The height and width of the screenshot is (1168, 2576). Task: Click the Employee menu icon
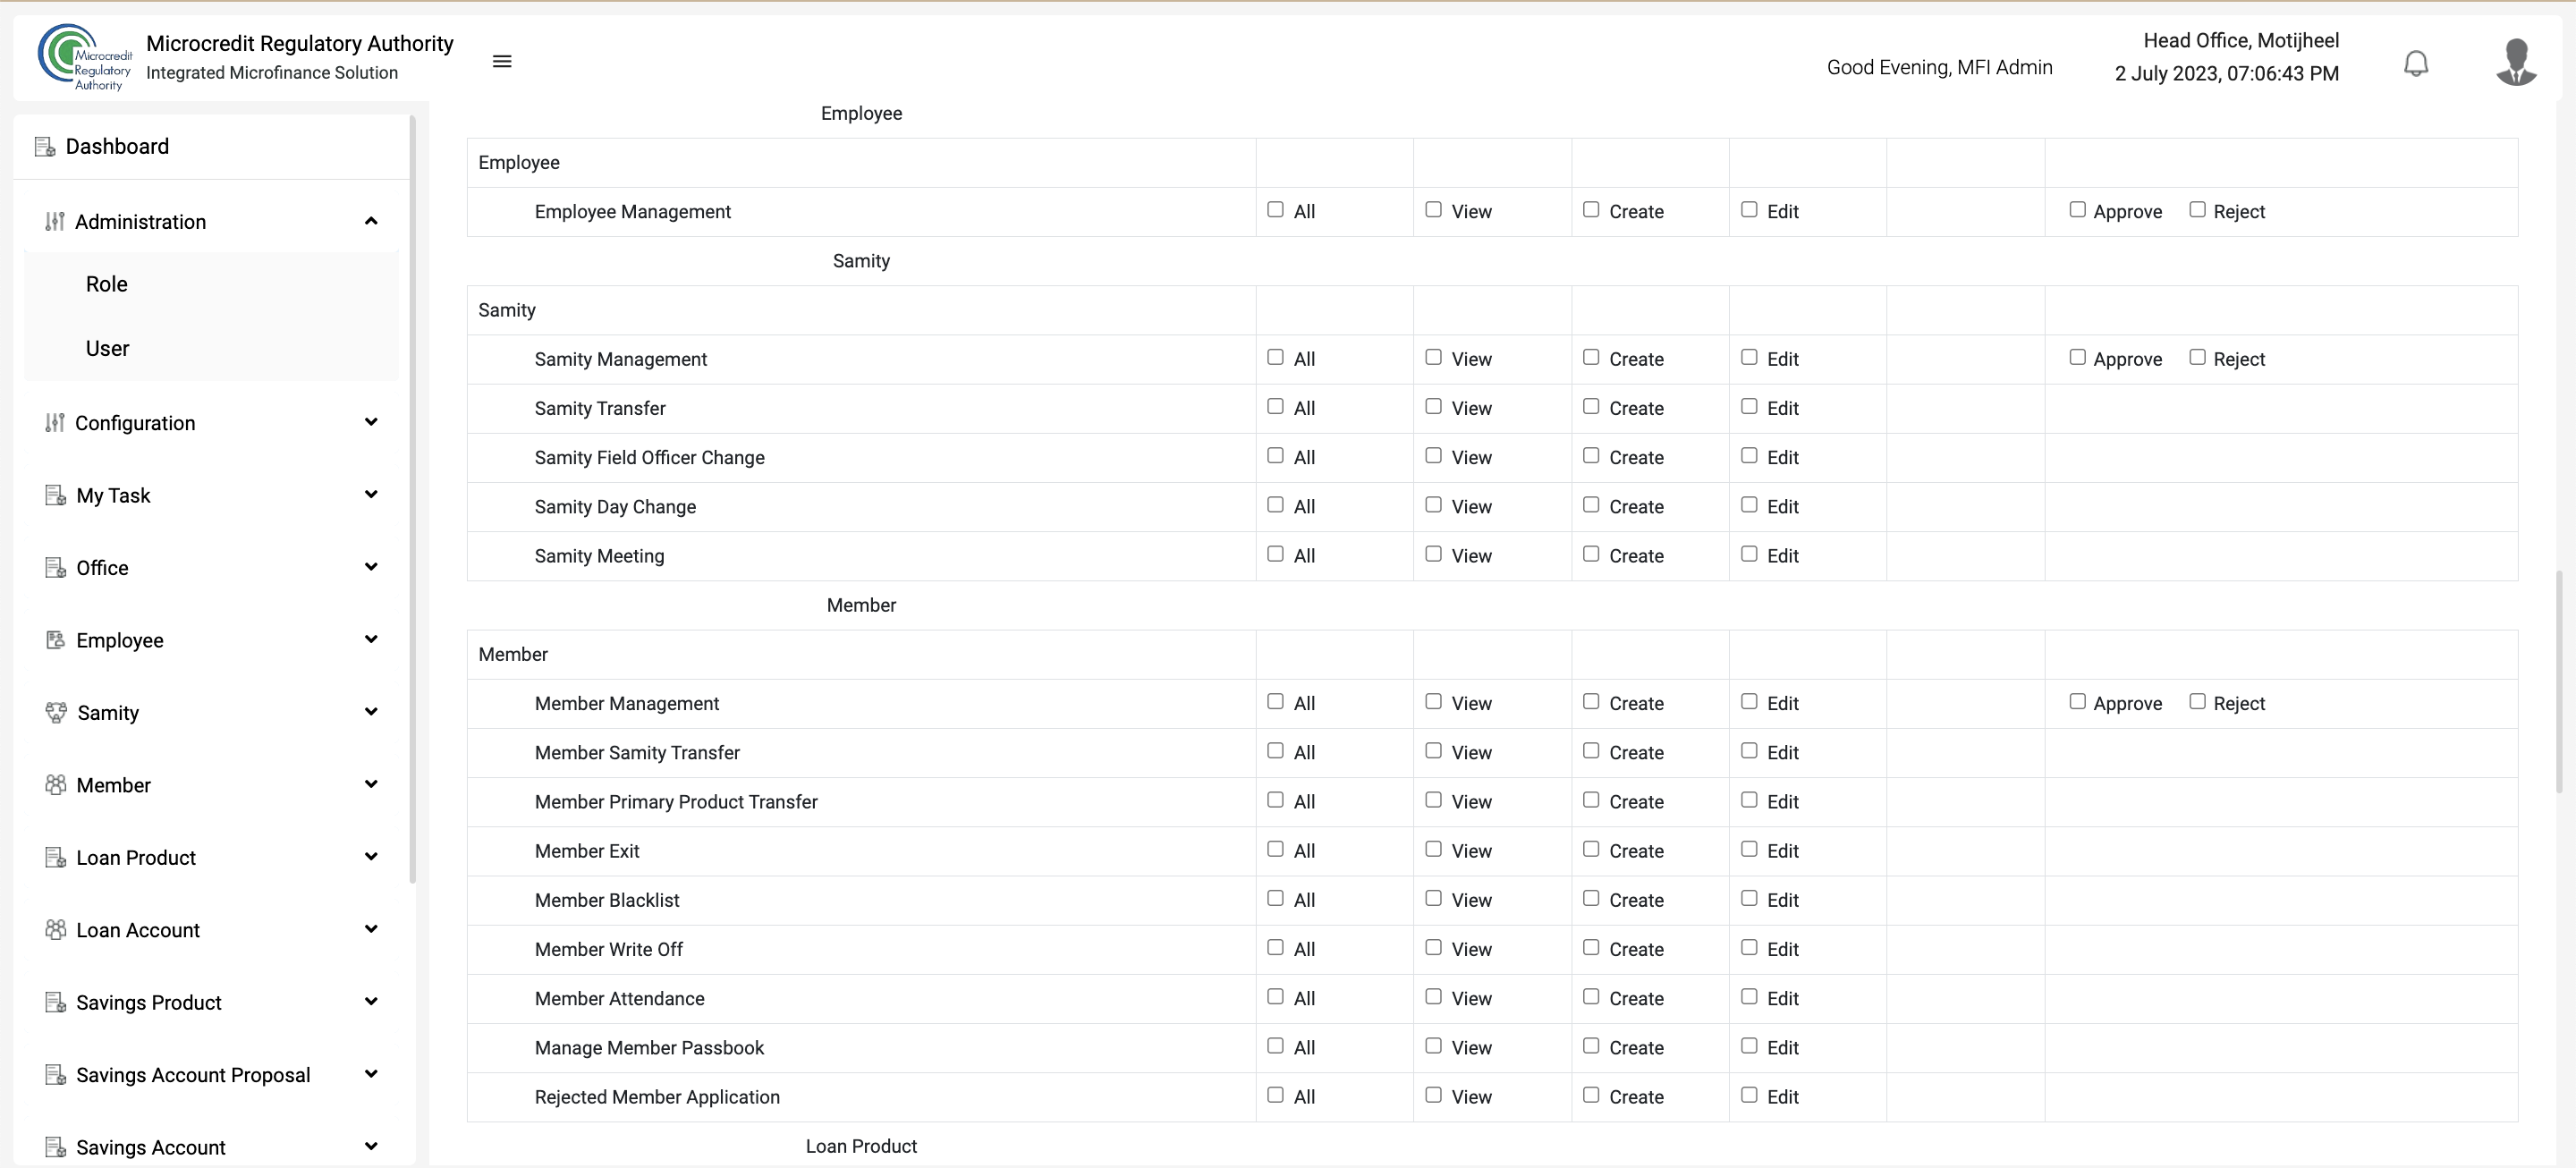(56, 640)
